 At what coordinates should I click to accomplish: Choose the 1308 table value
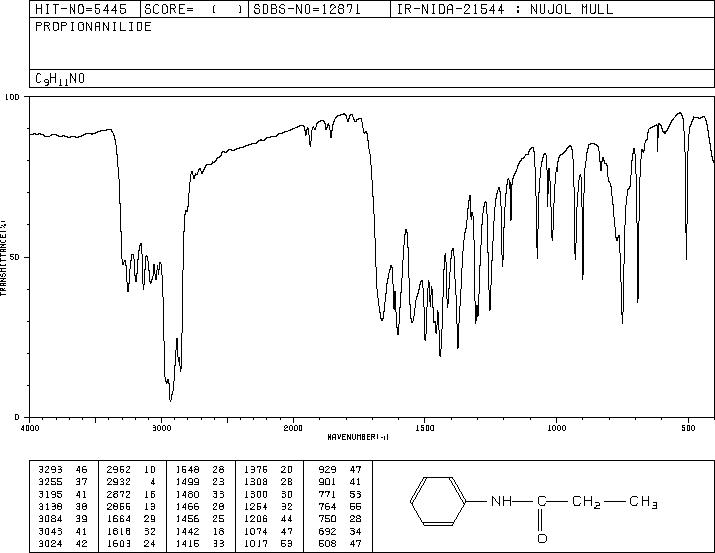click(x=256, y=482)
